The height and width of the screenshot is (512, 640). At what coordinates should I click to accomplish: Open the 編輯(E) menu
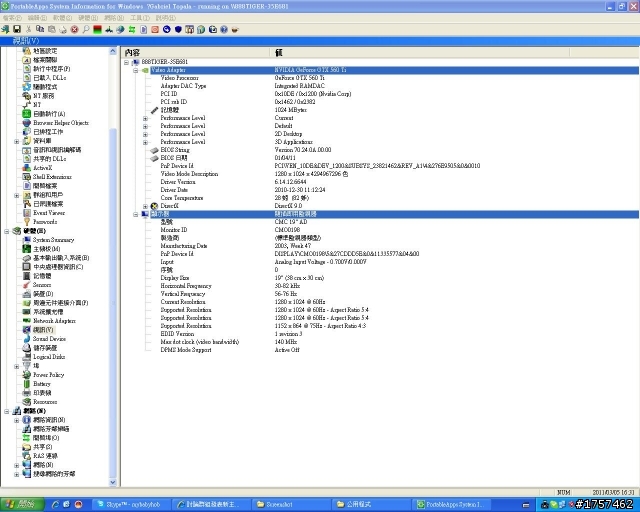[37, 18]
